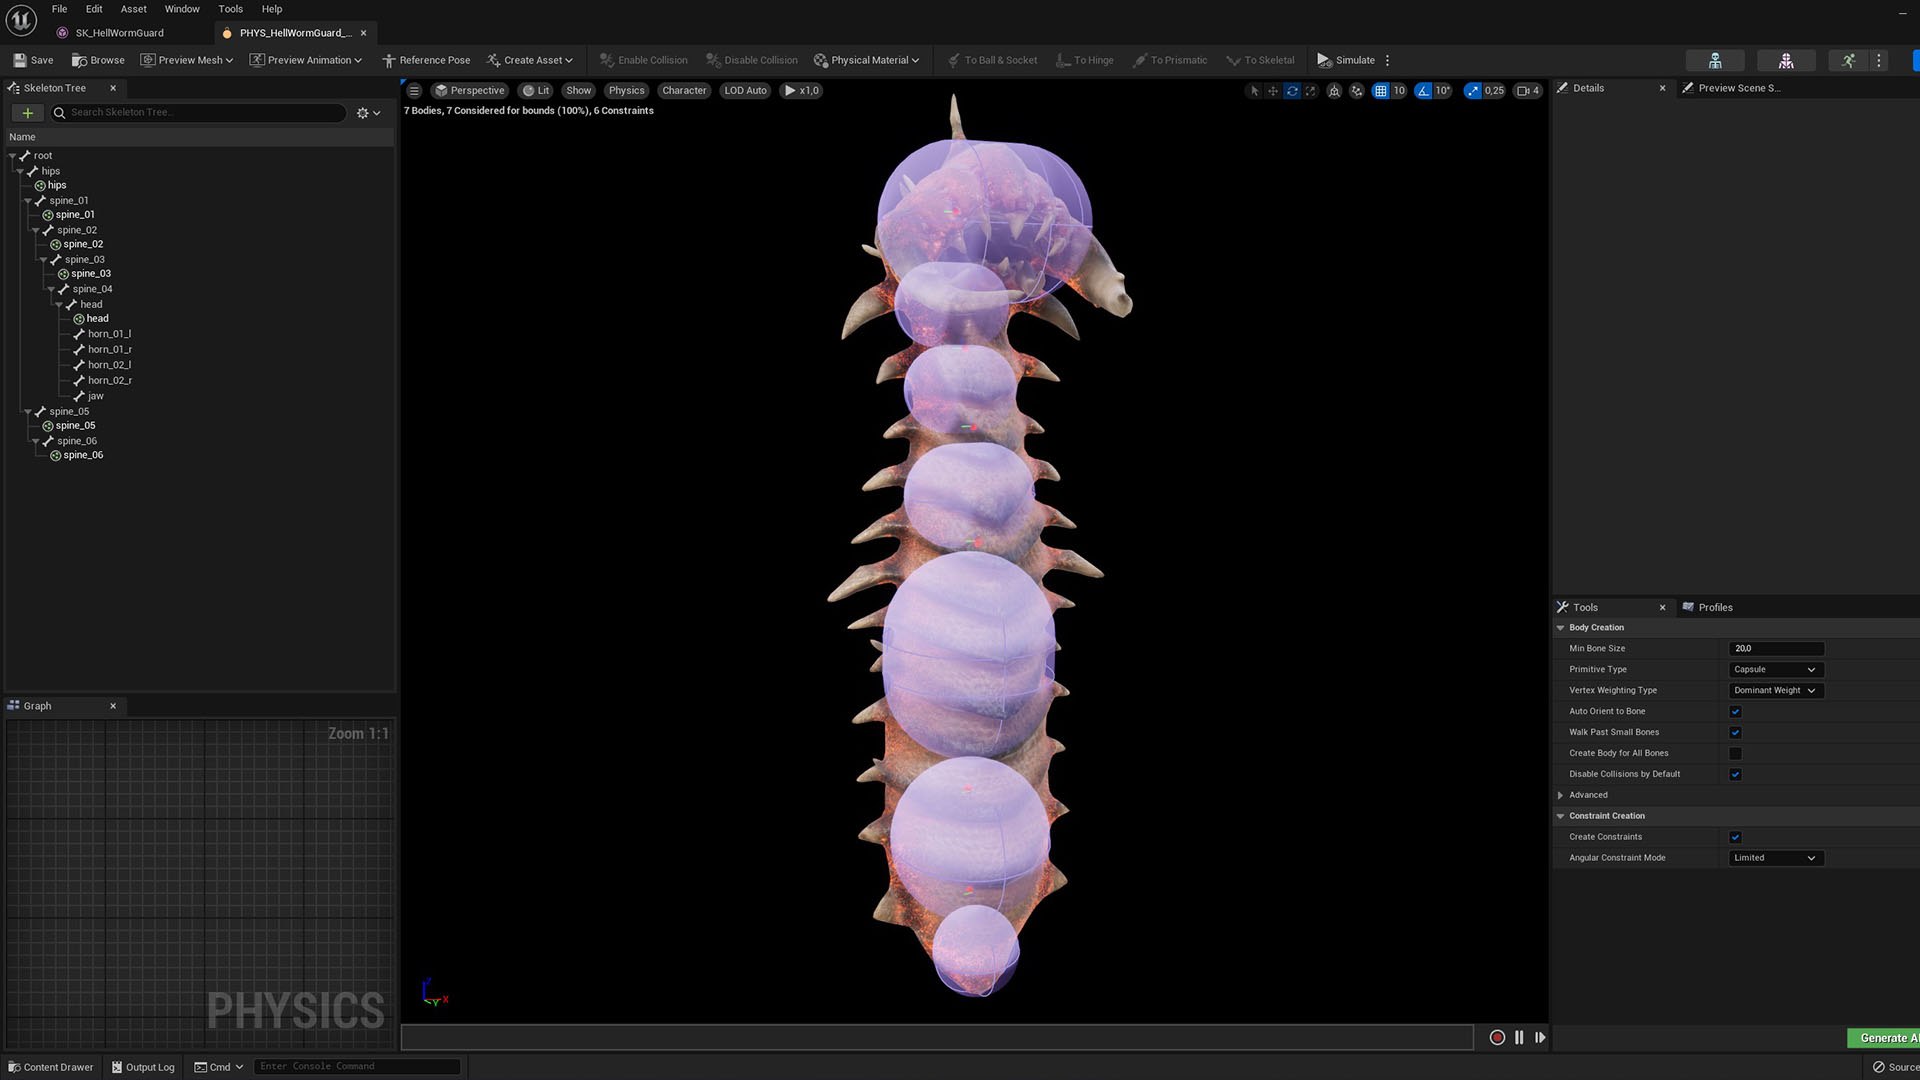Screen dimensions: 1920x1080
Task: Open Lit view mode button
Action: tap(536, 90)
